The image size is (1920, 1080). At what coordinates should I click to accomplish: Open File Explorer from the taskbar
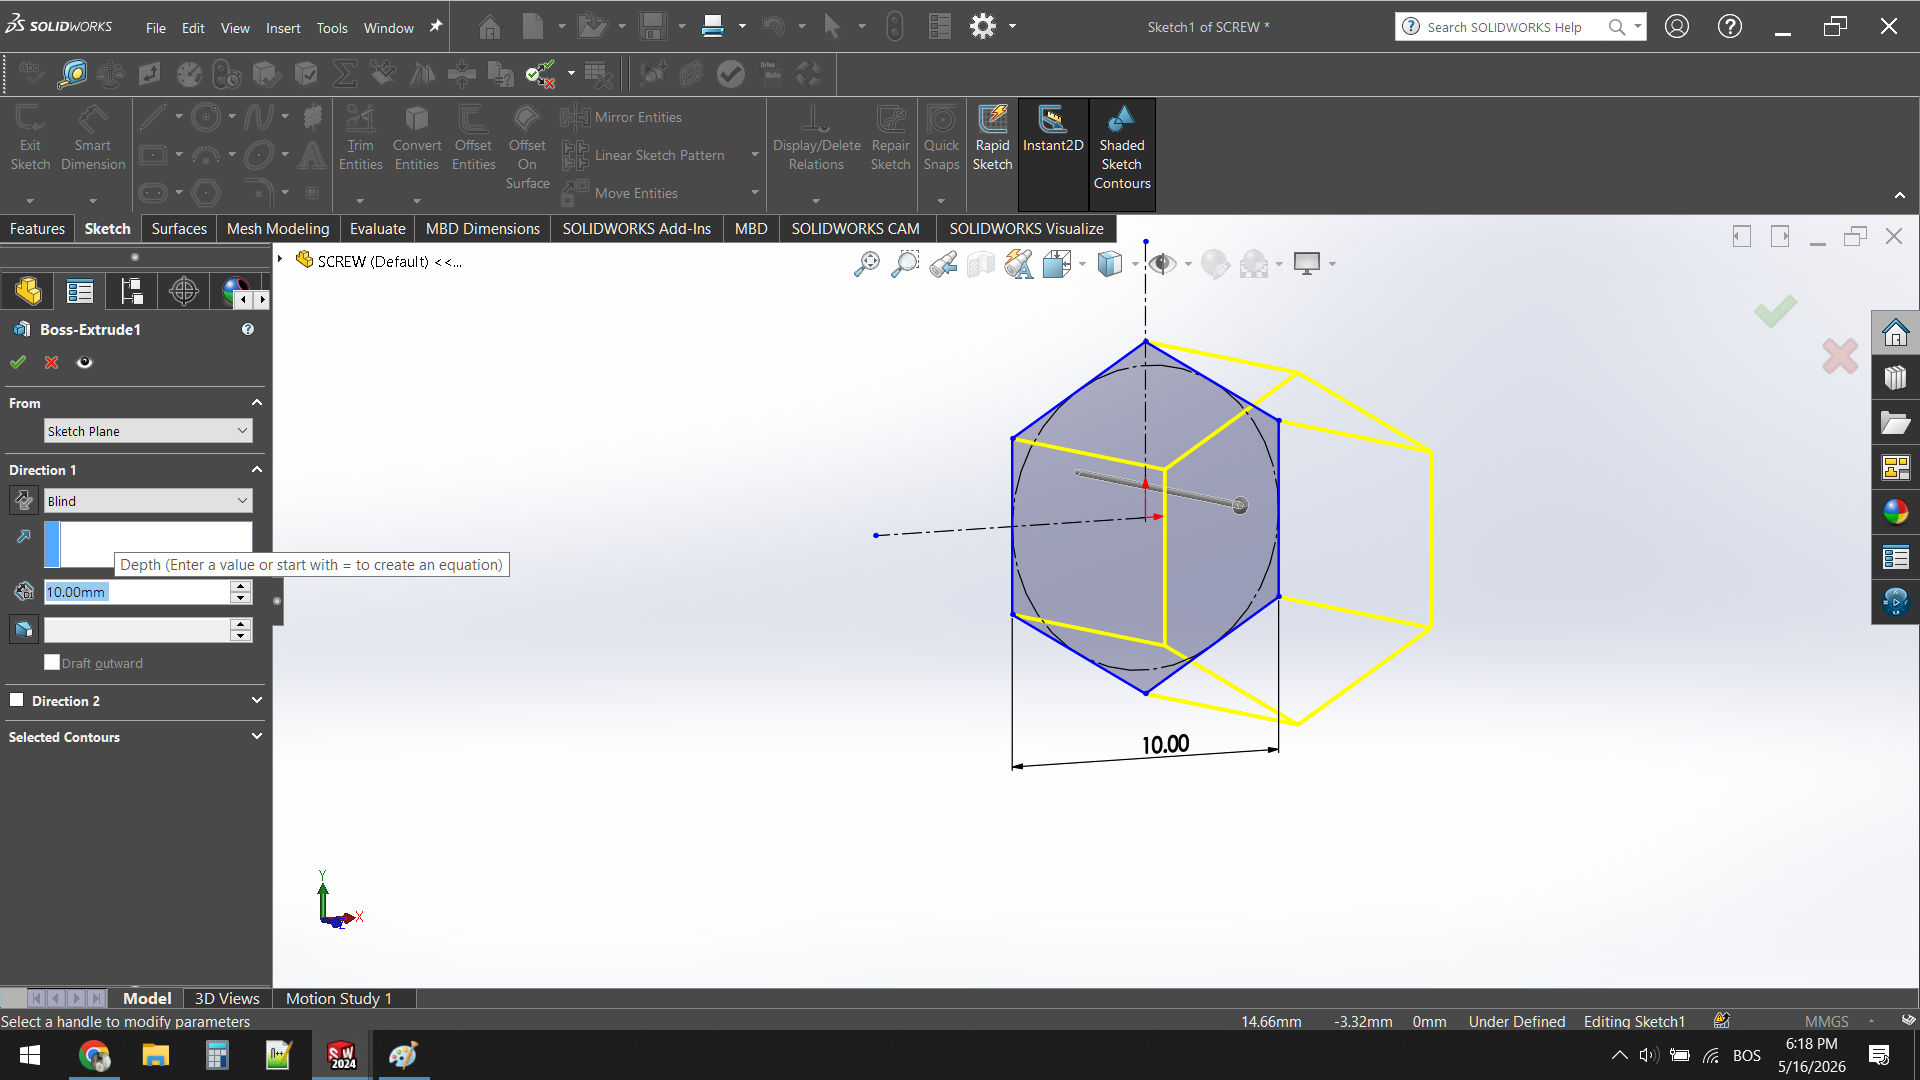[x=155, y=1055]
